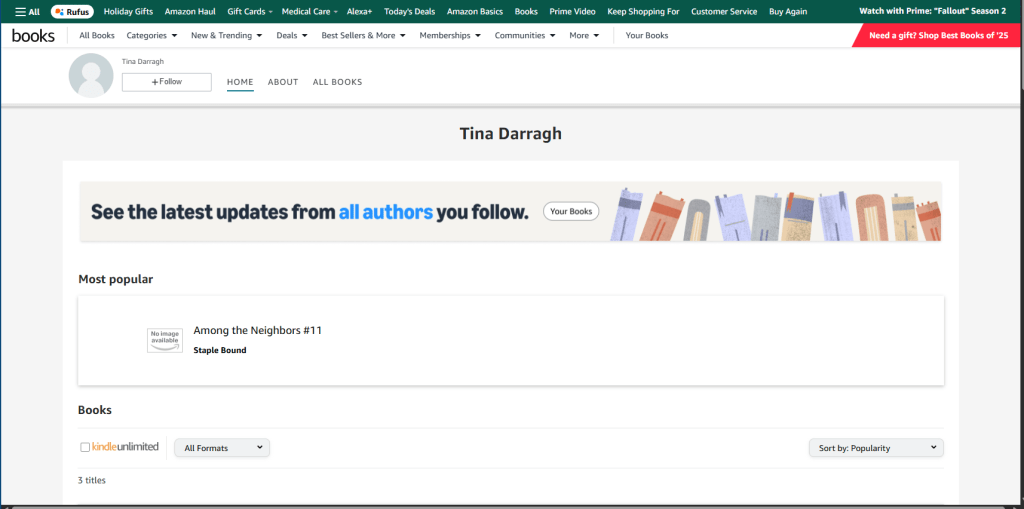1024x509 pixels.
Task: Click the Your Books banner button
Action: coord(571,212)
